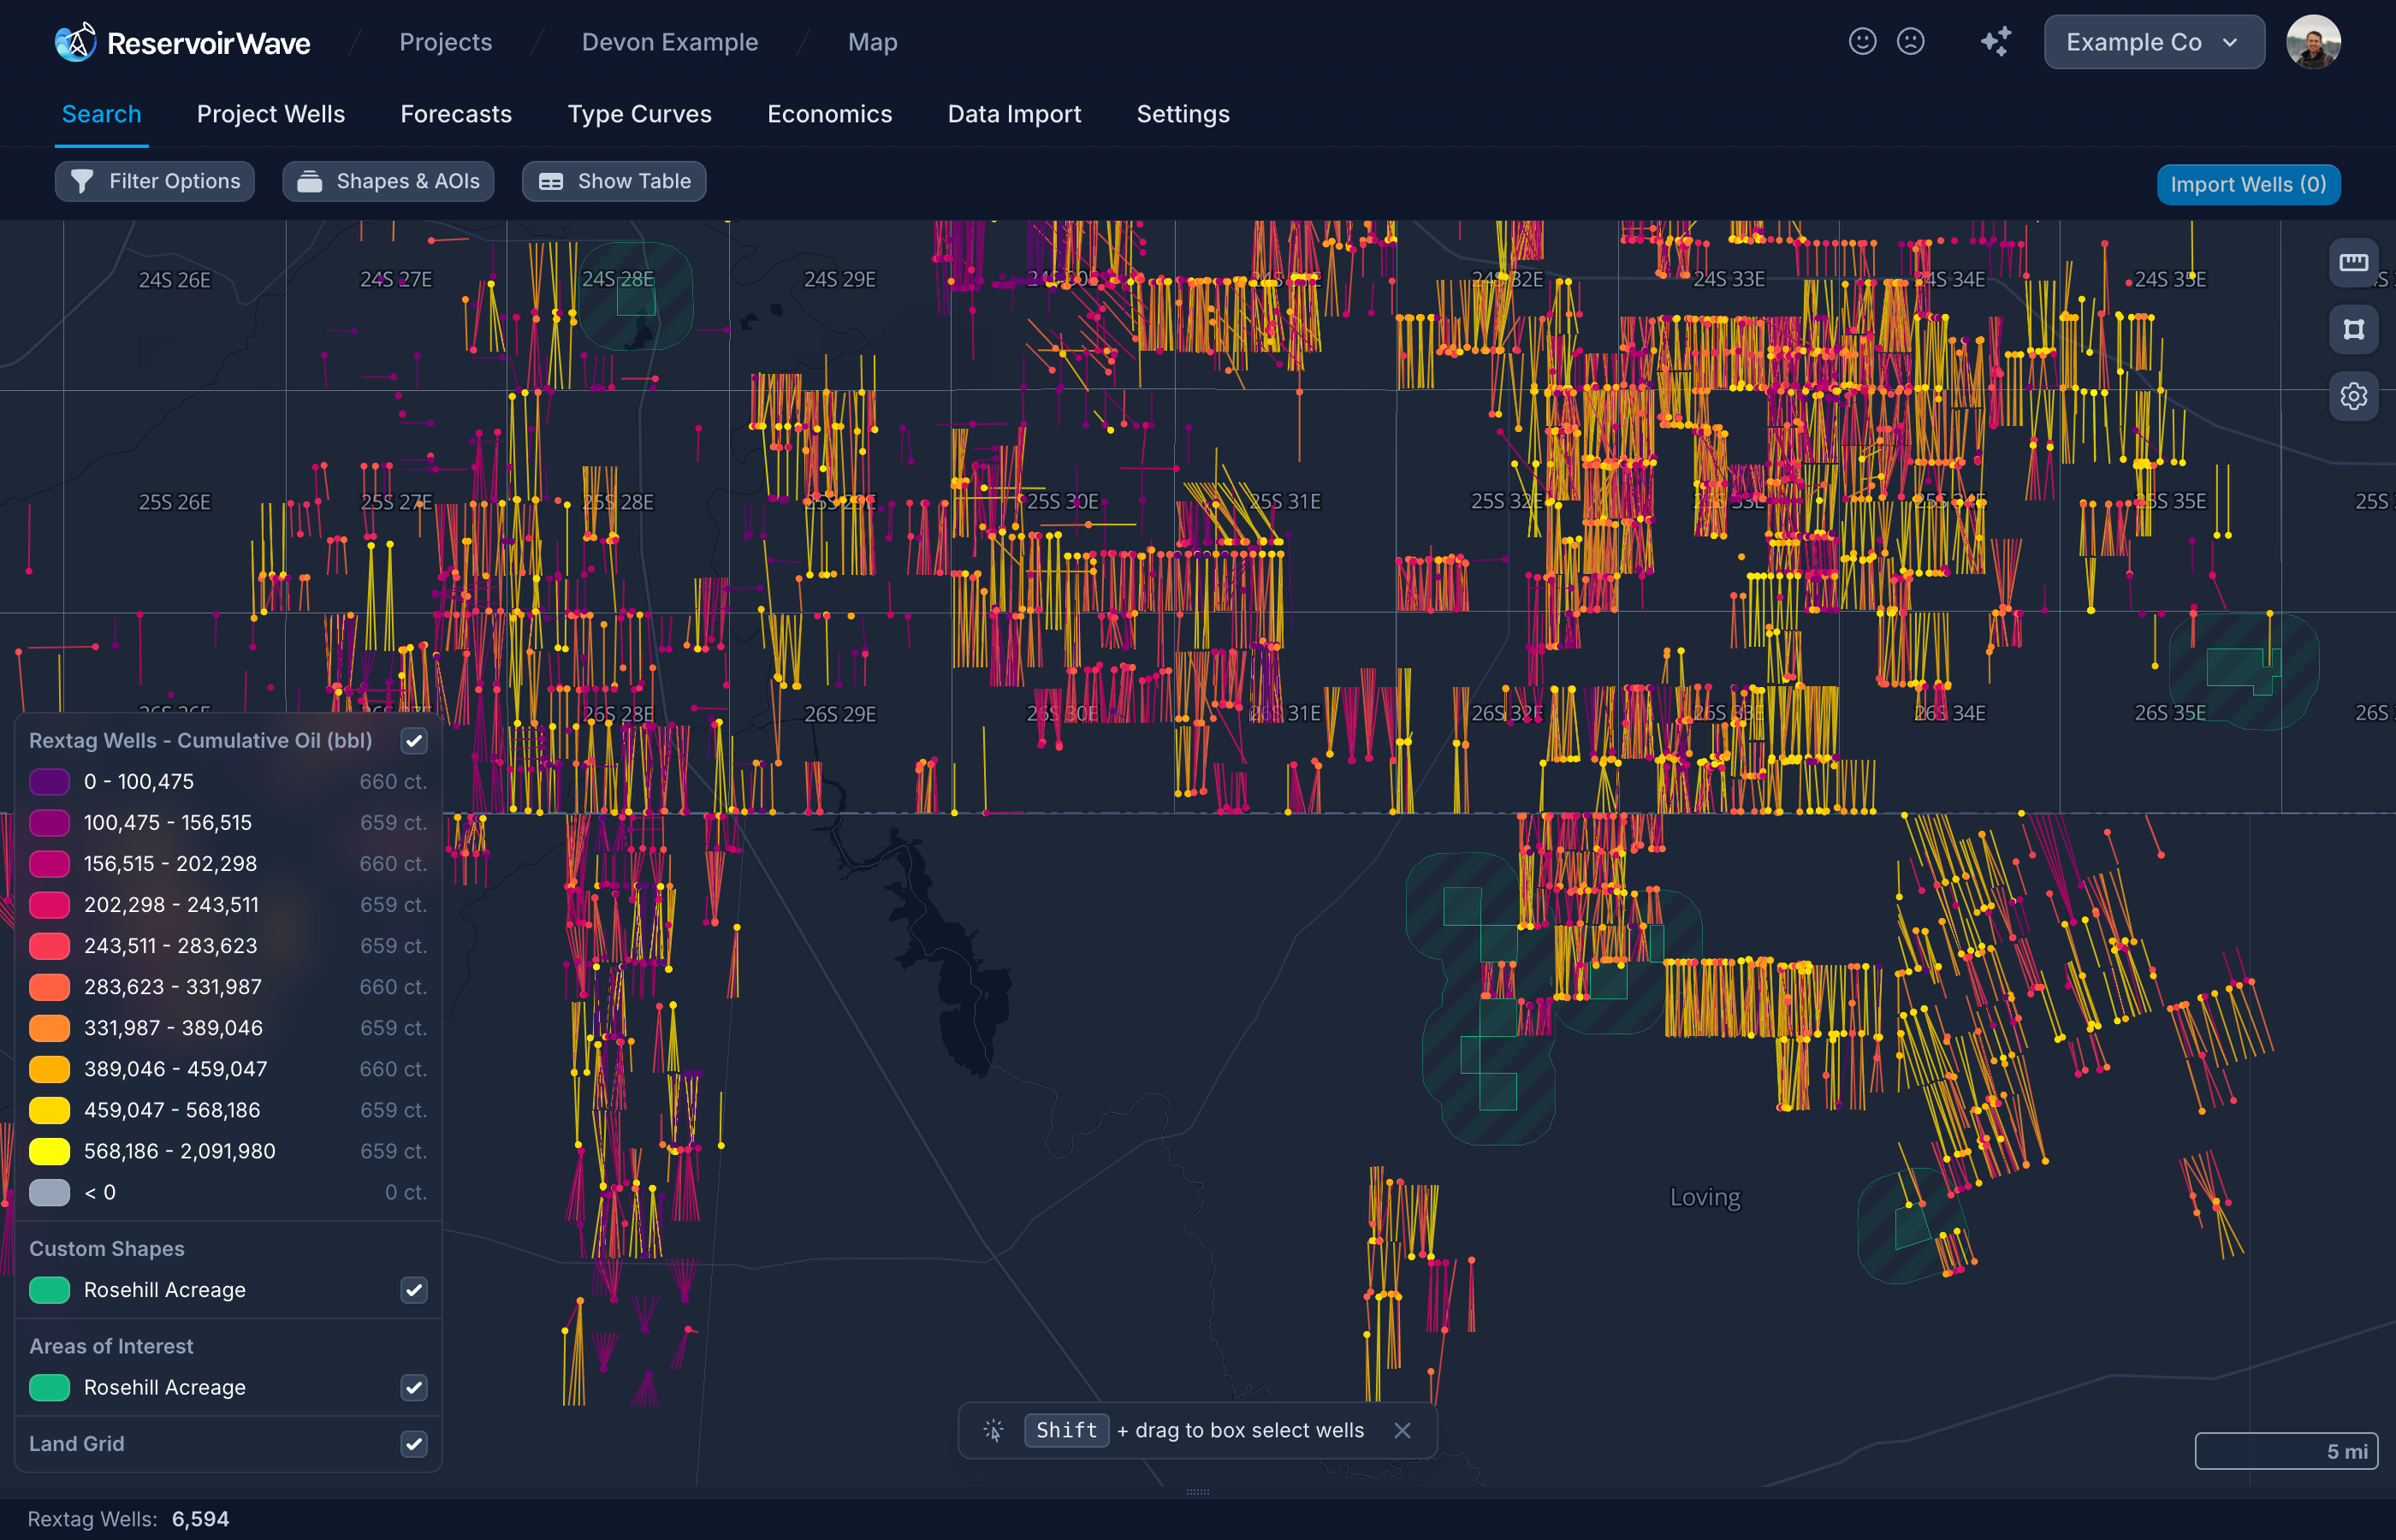
Task: Open map settings gear icon
Action: pos(2353,396)
